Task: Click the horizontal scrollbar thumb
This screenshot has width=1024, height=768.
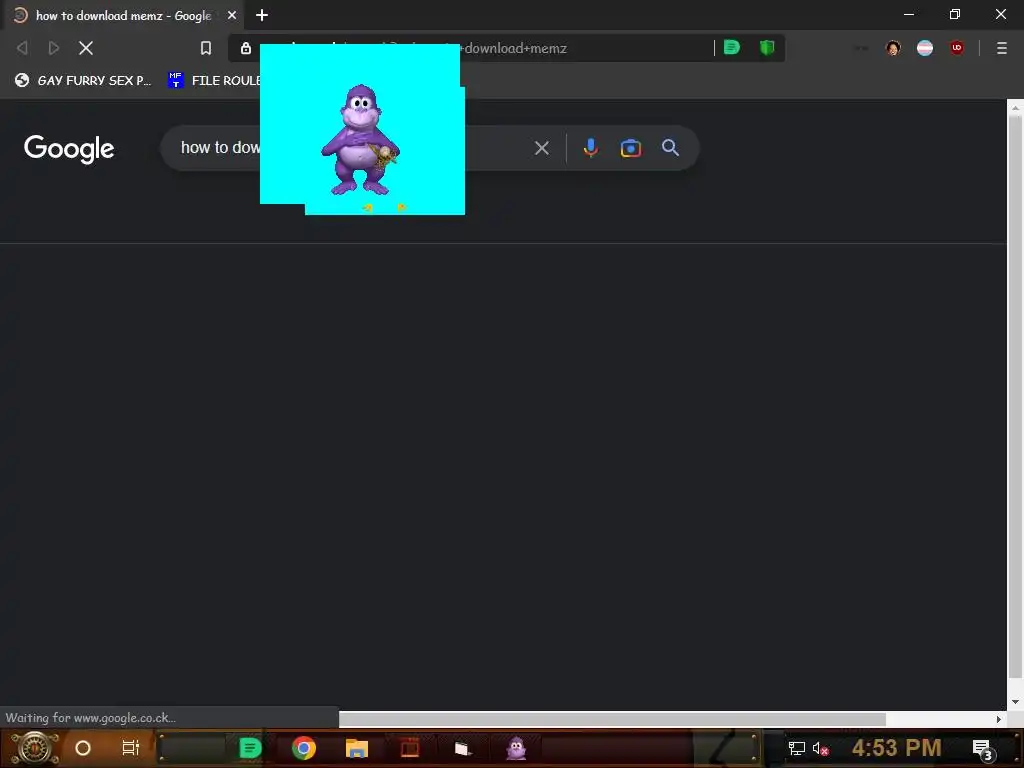Action: 612,719
